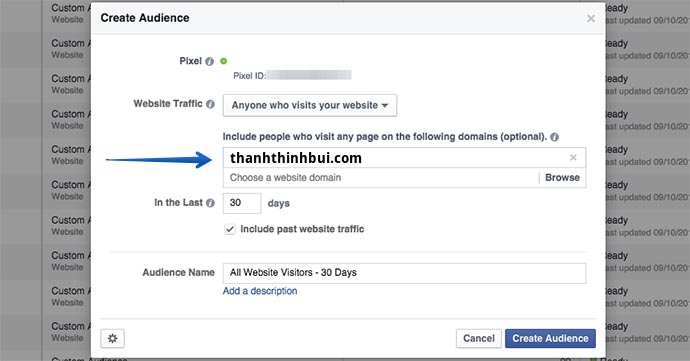Screen dimensions: 690x361
Task: Click the info icon beside Website Traffic
Action: point(210,104)
